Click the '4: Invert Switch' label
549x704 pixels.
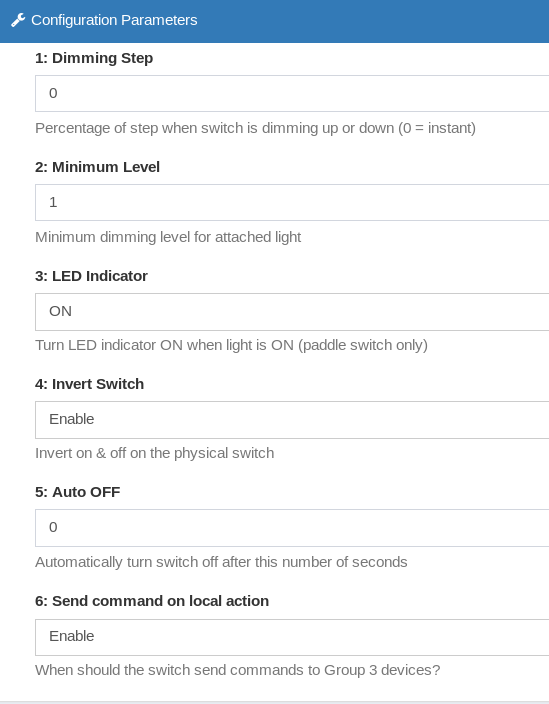[x=89, y=384]
